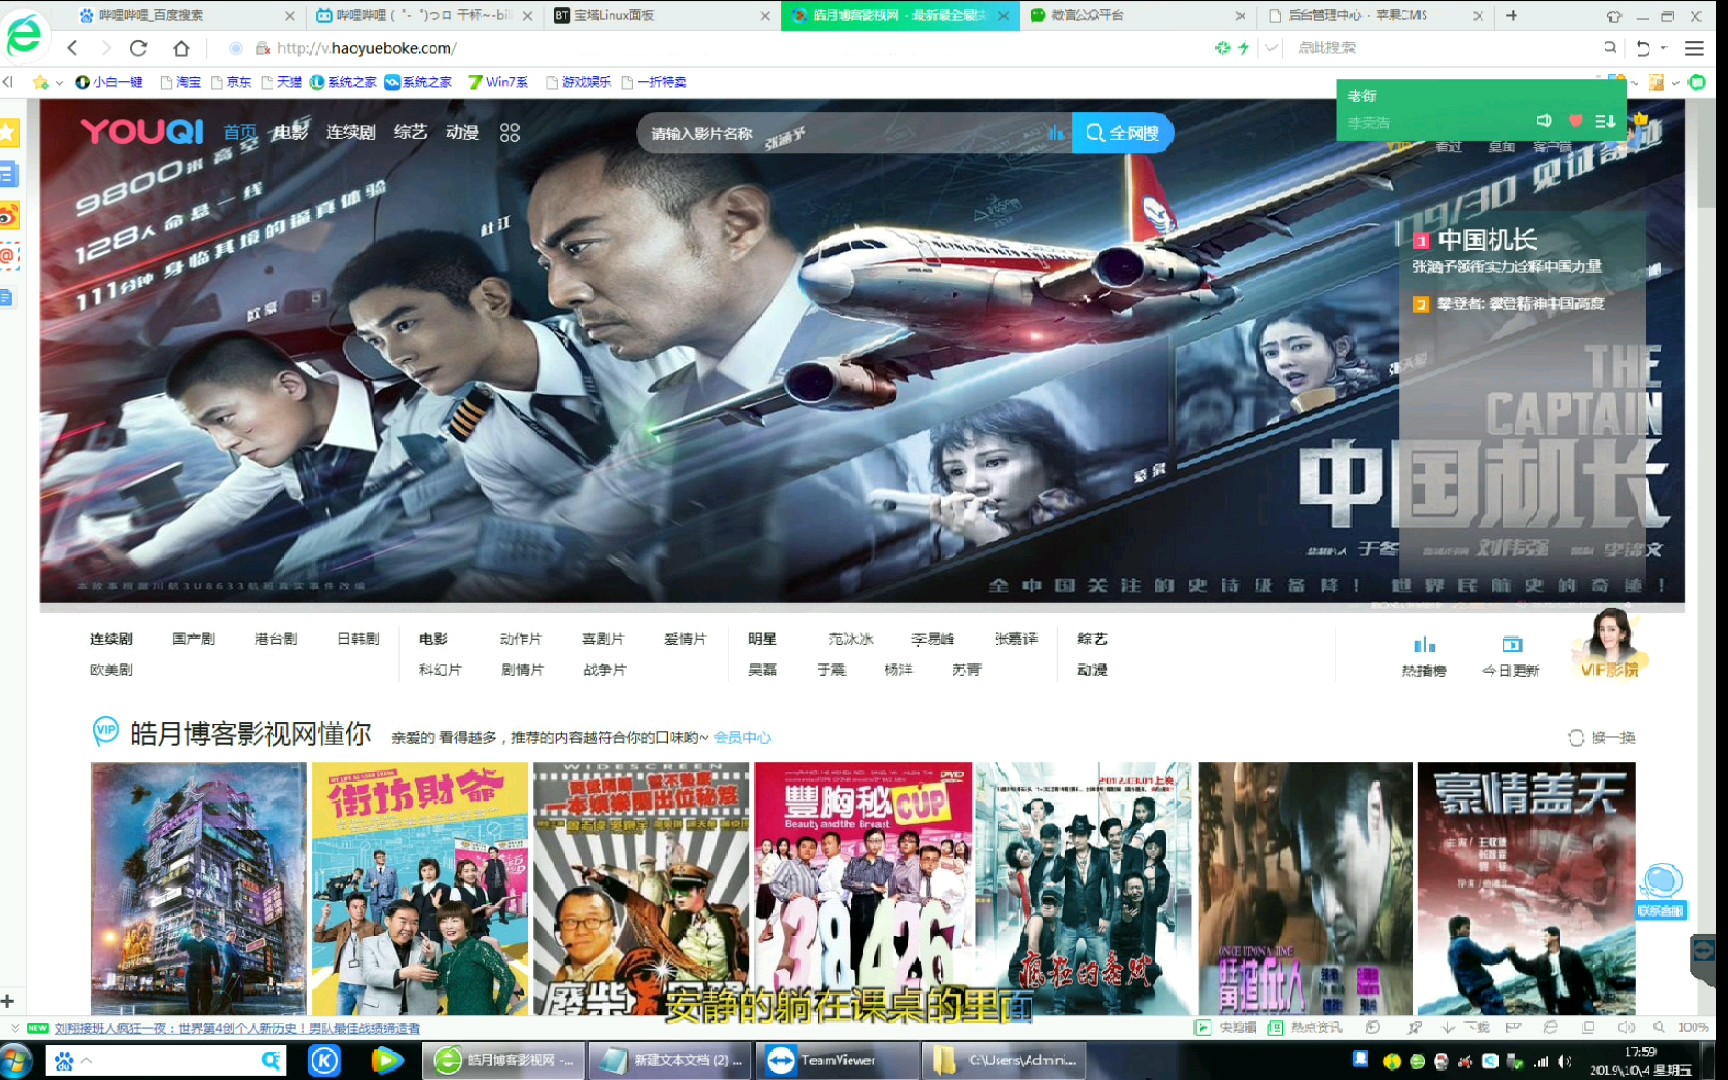Screen dimensions: 1728x1080
Task: Open the 今日更新 icon
Action: [1511, 656]
